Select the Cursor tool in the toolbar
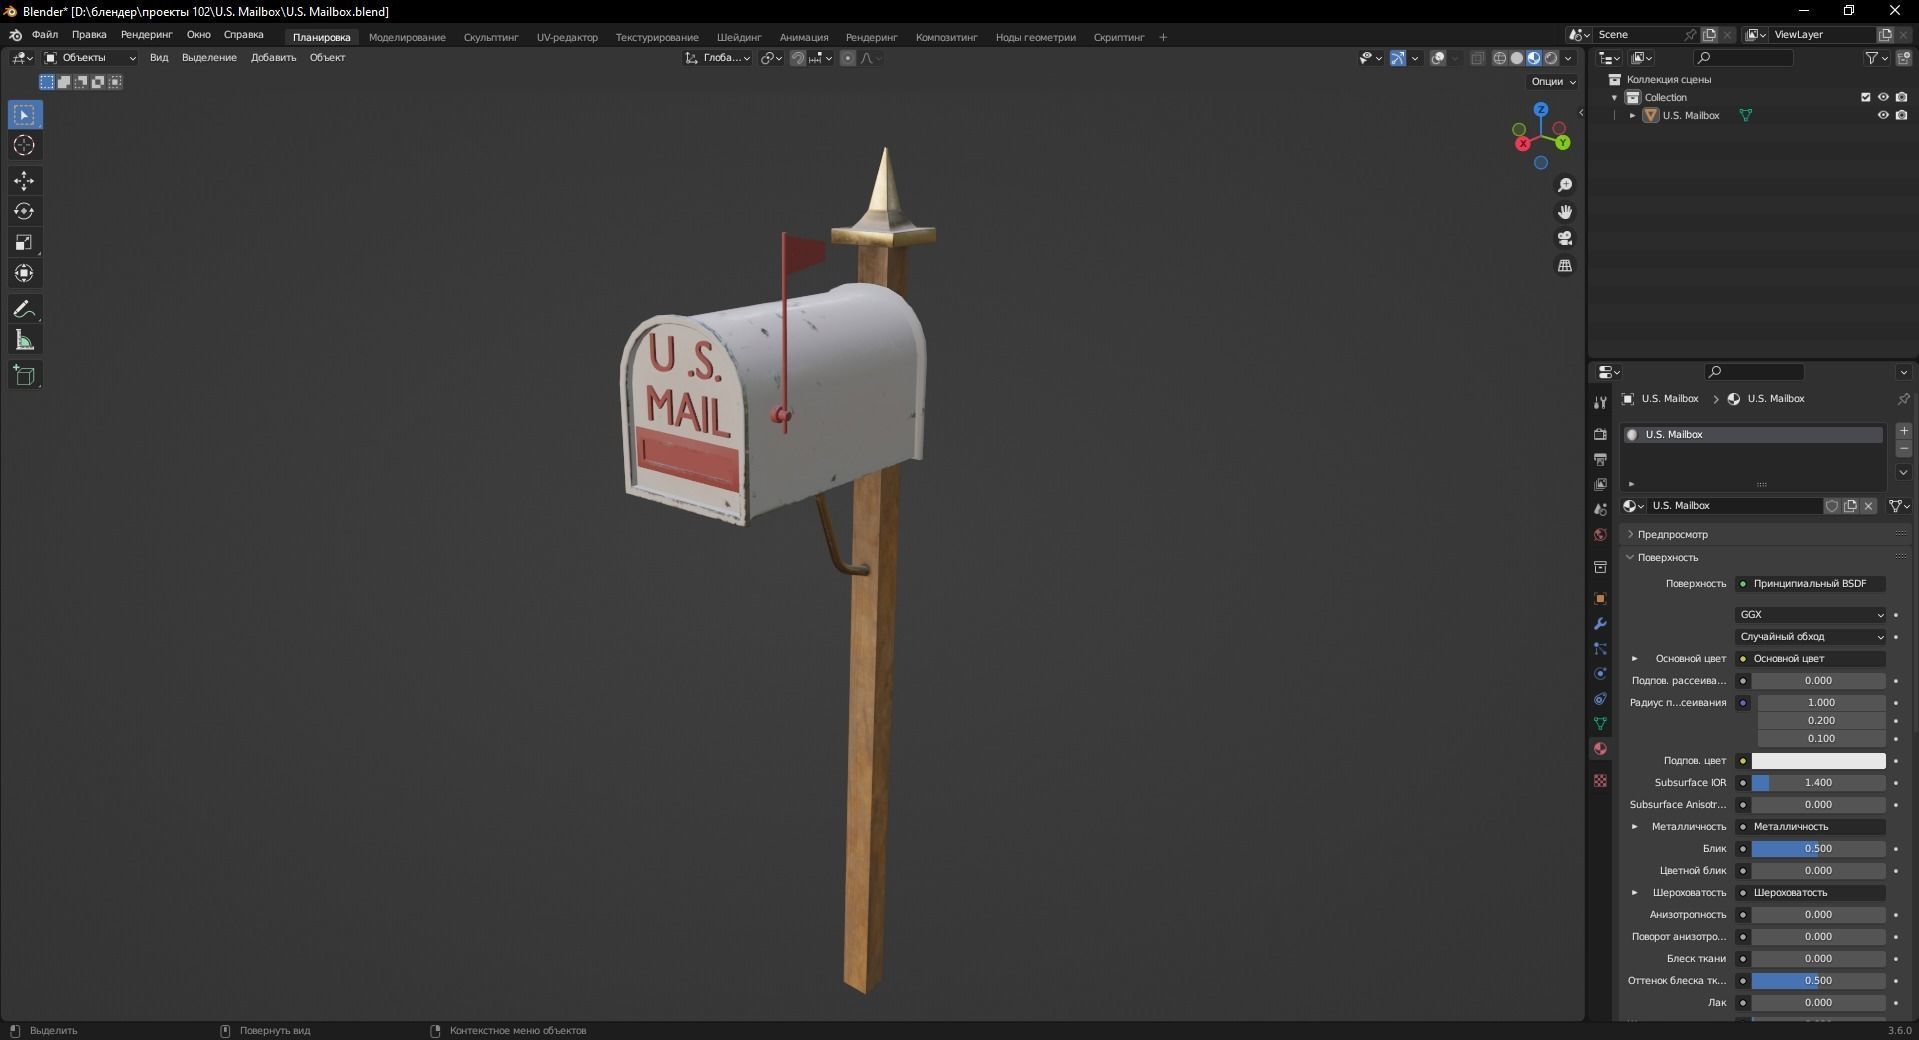This screenshot has width=1919, height=1040. click(24, 146)
